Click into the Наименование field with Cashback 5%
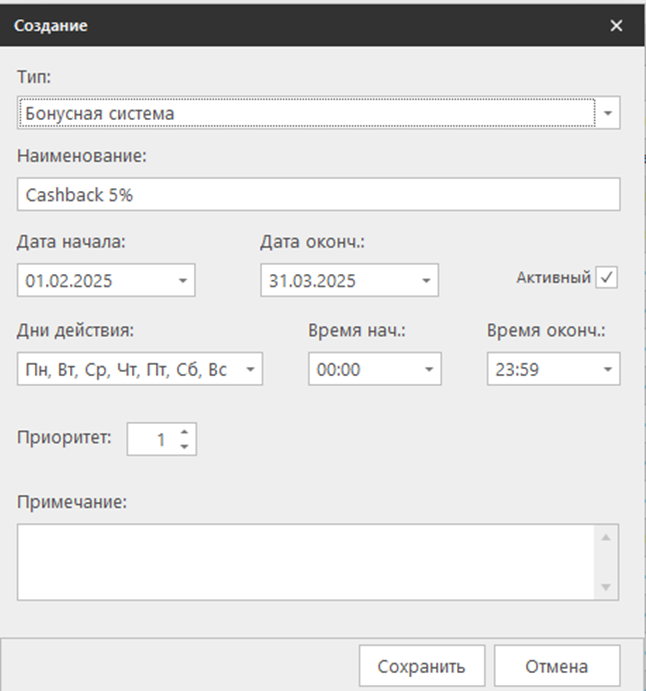Image resolution: width=646 pixels, height=691 pixels. click(318, 195)
